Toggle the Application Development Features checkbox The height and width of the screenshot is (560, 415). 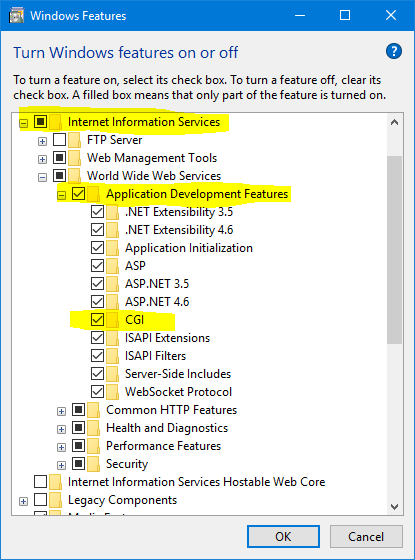pos(79,194)
